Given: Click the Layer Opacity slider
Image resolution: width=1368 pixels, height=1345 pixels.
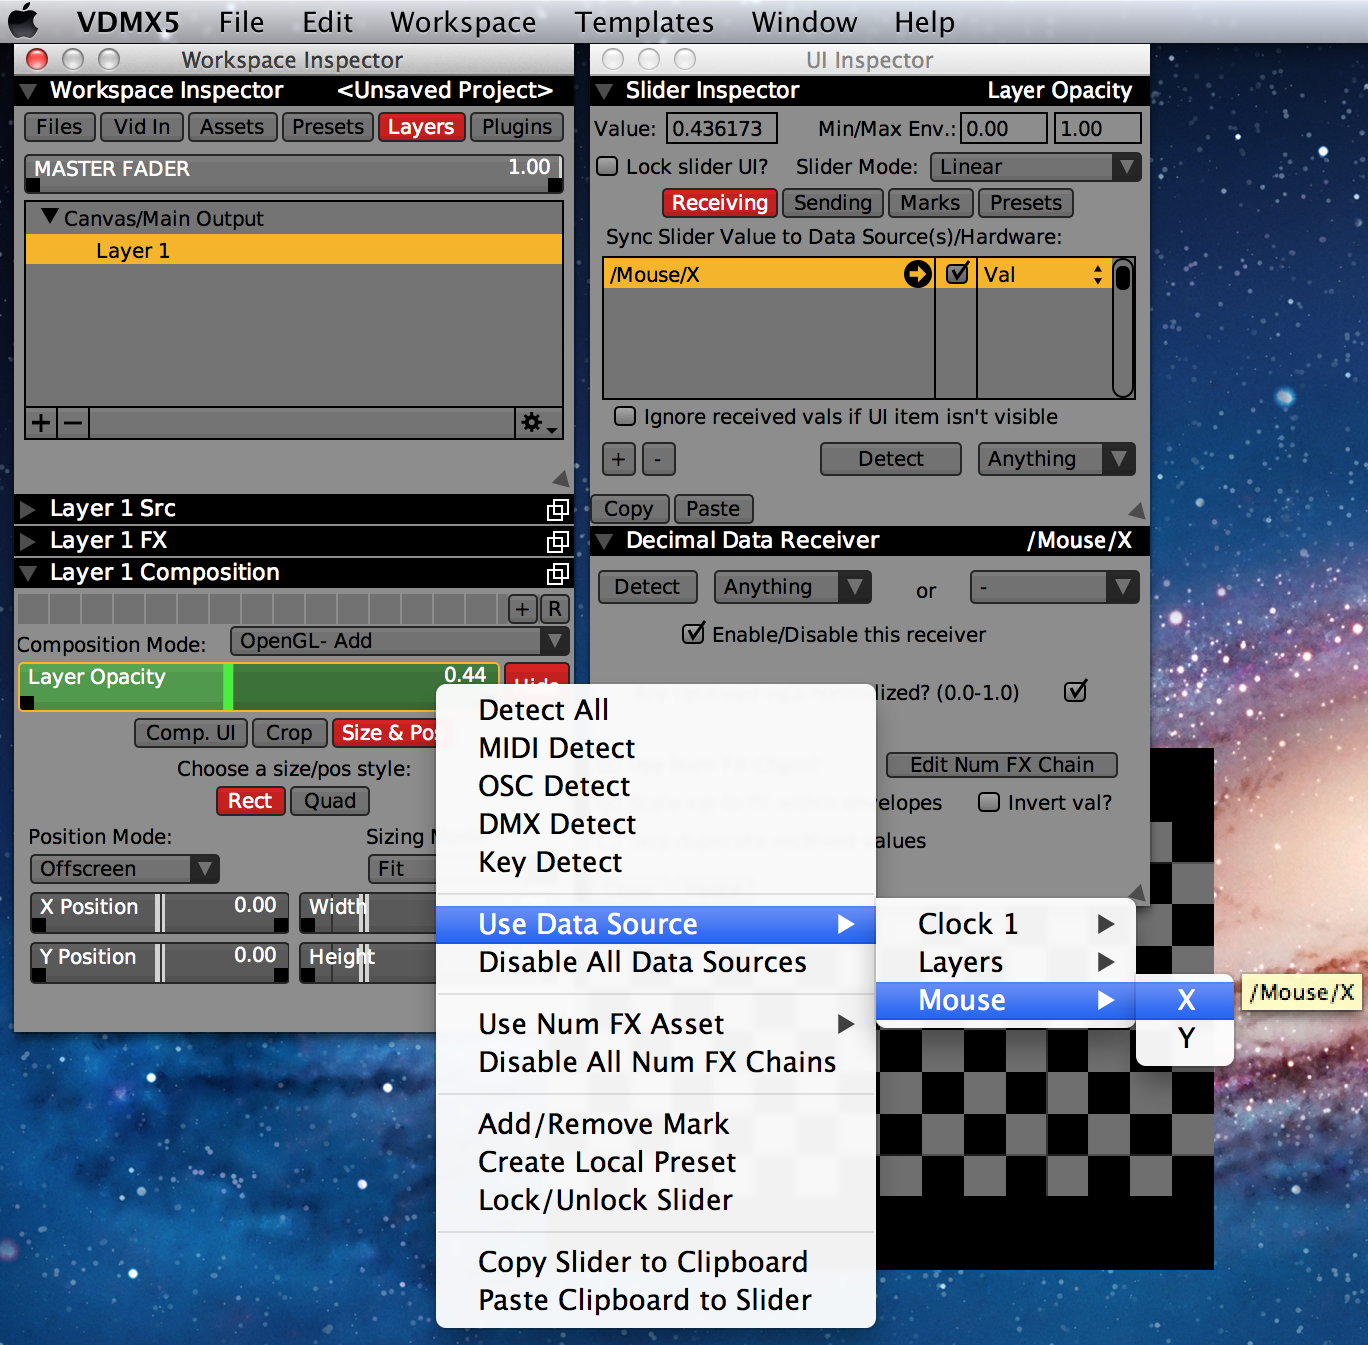Looking at the screenshot, I should [x=259, y=686].
